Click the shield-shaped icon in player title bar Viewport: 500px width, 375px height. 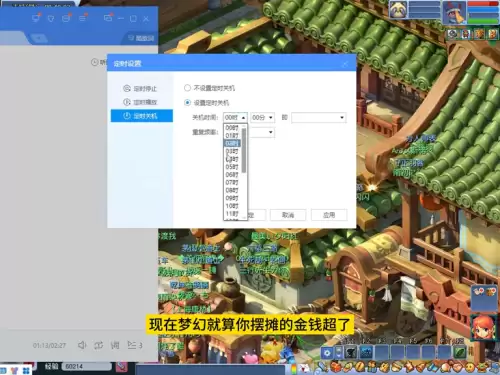click(51, 19)
